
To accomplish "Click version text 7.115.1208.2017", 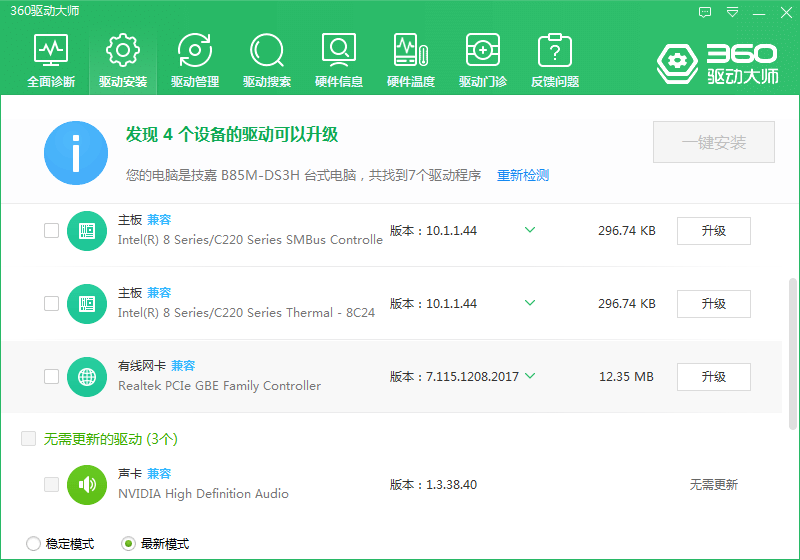I will pyautogui.click(x=472, y=377).
